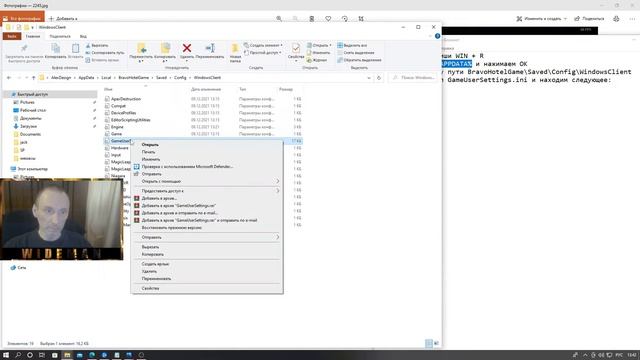Click the Up one level arrow in Explorer
640x360 pixels.
33,78
